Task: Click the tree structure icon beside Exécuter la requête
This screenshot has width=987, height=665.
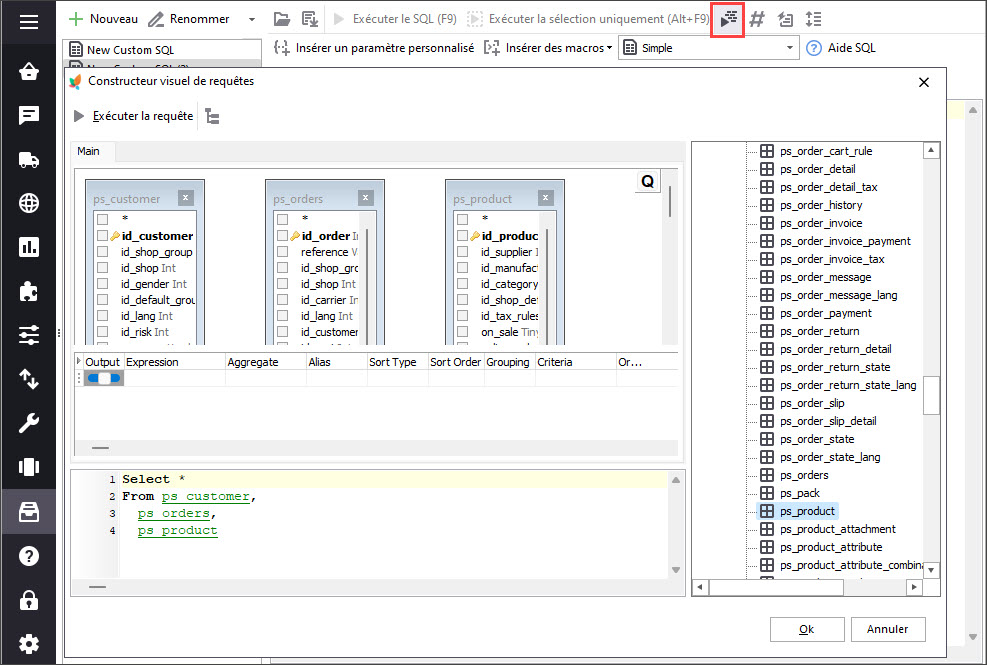Action: [212, 117]
